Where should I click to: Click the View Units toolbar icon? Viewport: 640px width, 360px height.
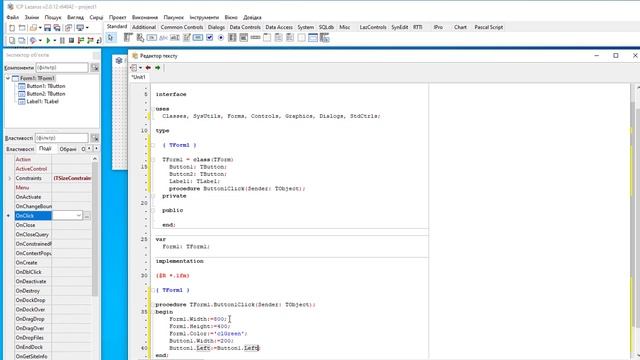pyautogui.click(x=12, y=40)
